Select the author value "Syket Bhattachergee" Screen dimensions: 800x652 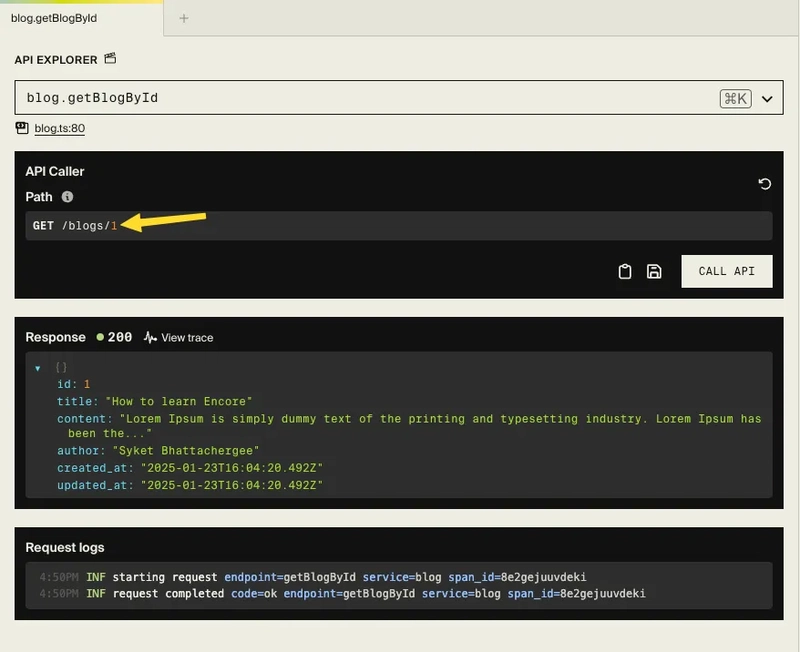(x=186, y=451)
